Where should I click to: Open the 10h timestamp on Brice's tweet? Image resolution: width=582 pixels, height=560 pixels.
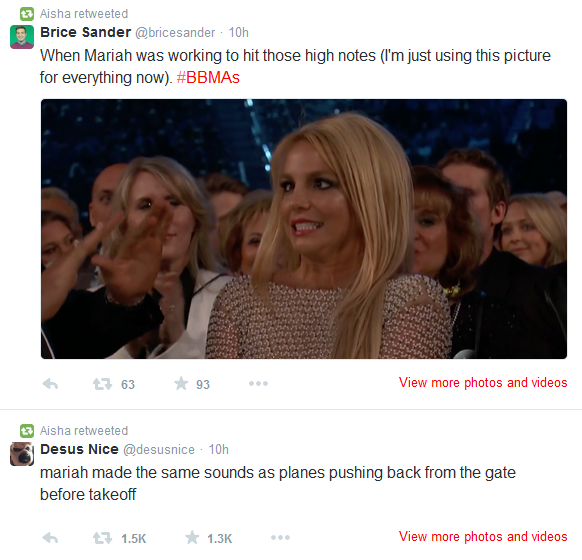(238, 33)
